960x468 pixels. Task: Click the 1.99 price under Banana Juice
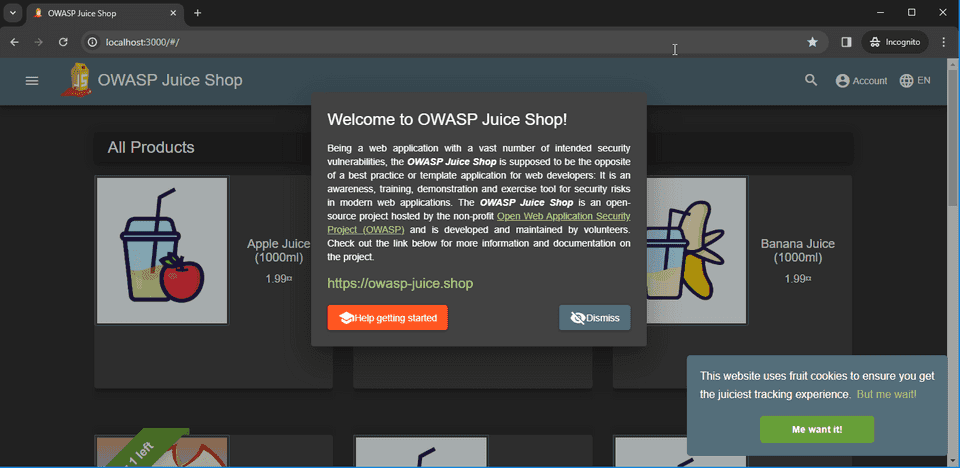tap(798, 279)
